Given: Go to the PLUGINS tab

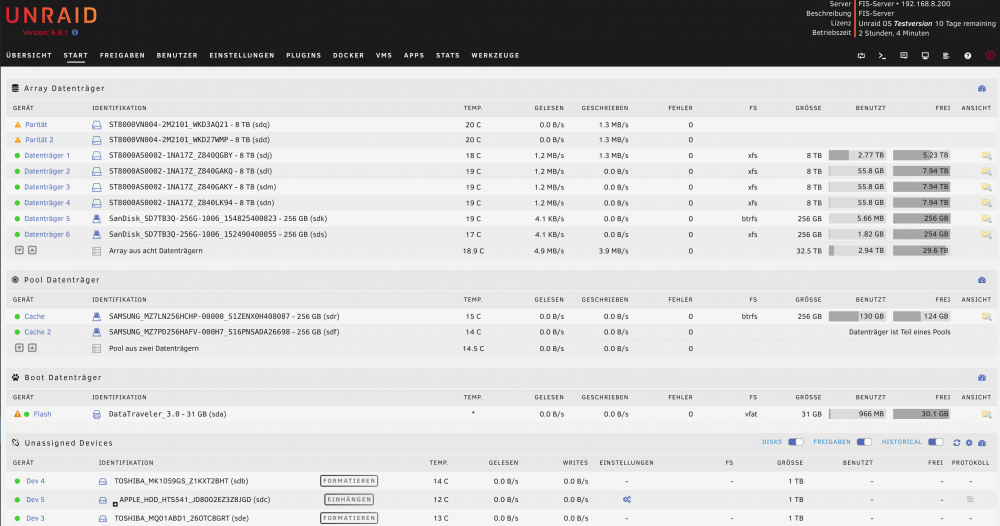Looking at the screenshot, I should (x=304, y=55).
